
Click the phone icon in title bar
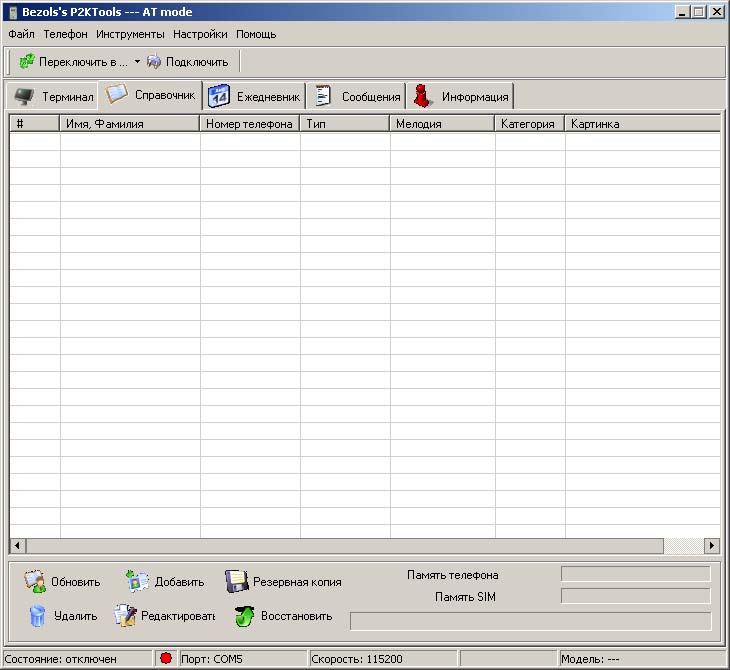[x=13, y=13]
